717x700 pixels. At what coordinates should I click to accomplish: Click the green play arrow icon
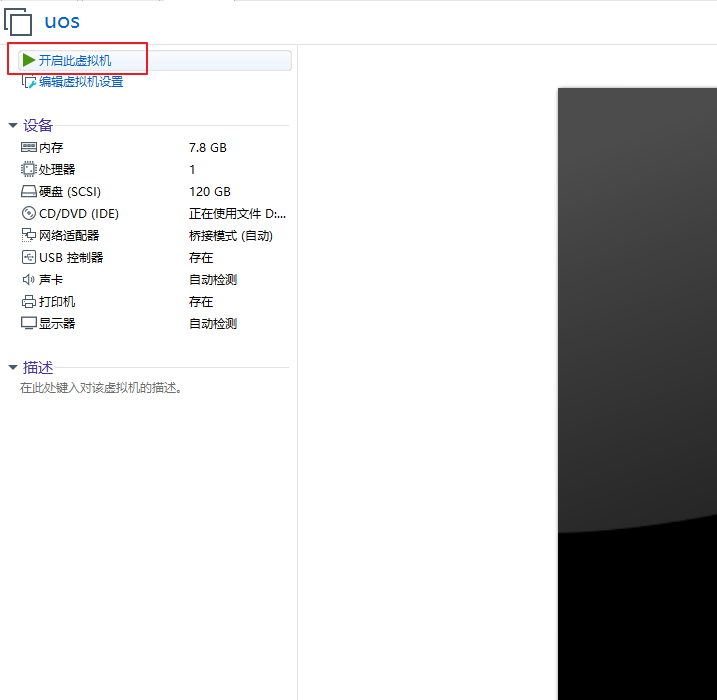29,60
